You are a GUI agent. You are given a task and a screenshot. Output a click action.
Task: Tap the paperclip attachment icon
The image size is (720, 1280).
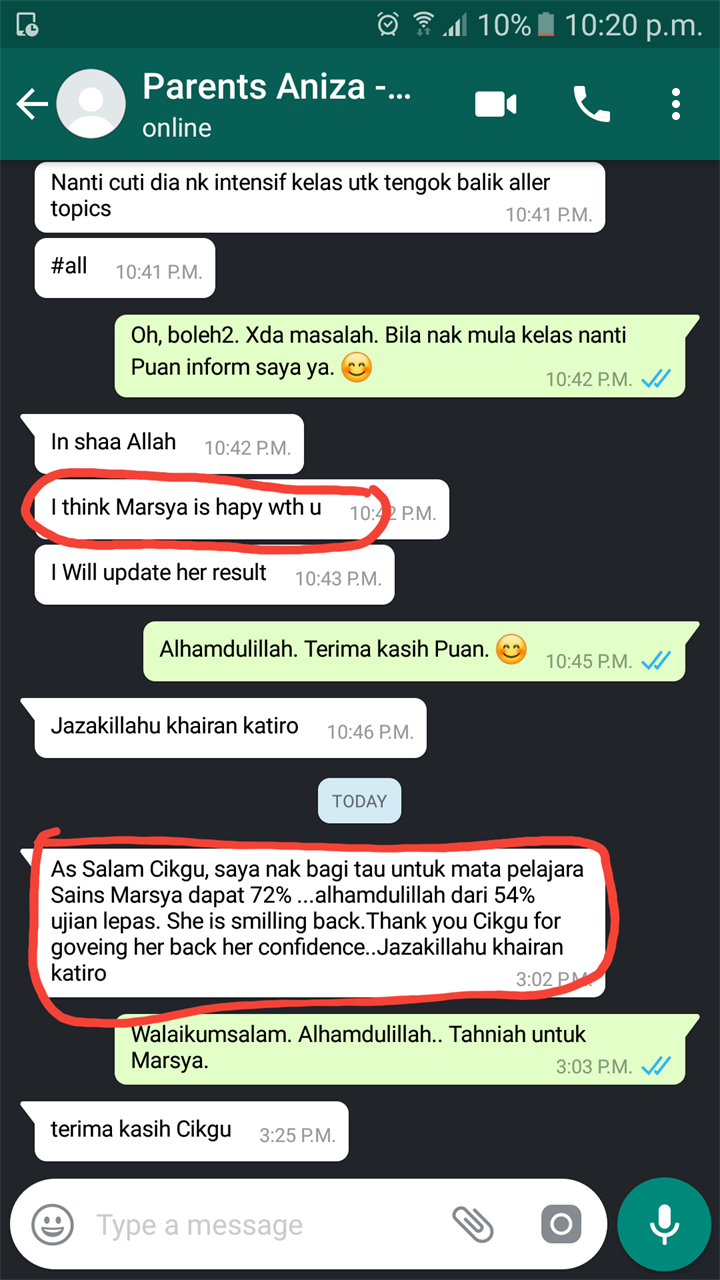tap(473, 1224)
